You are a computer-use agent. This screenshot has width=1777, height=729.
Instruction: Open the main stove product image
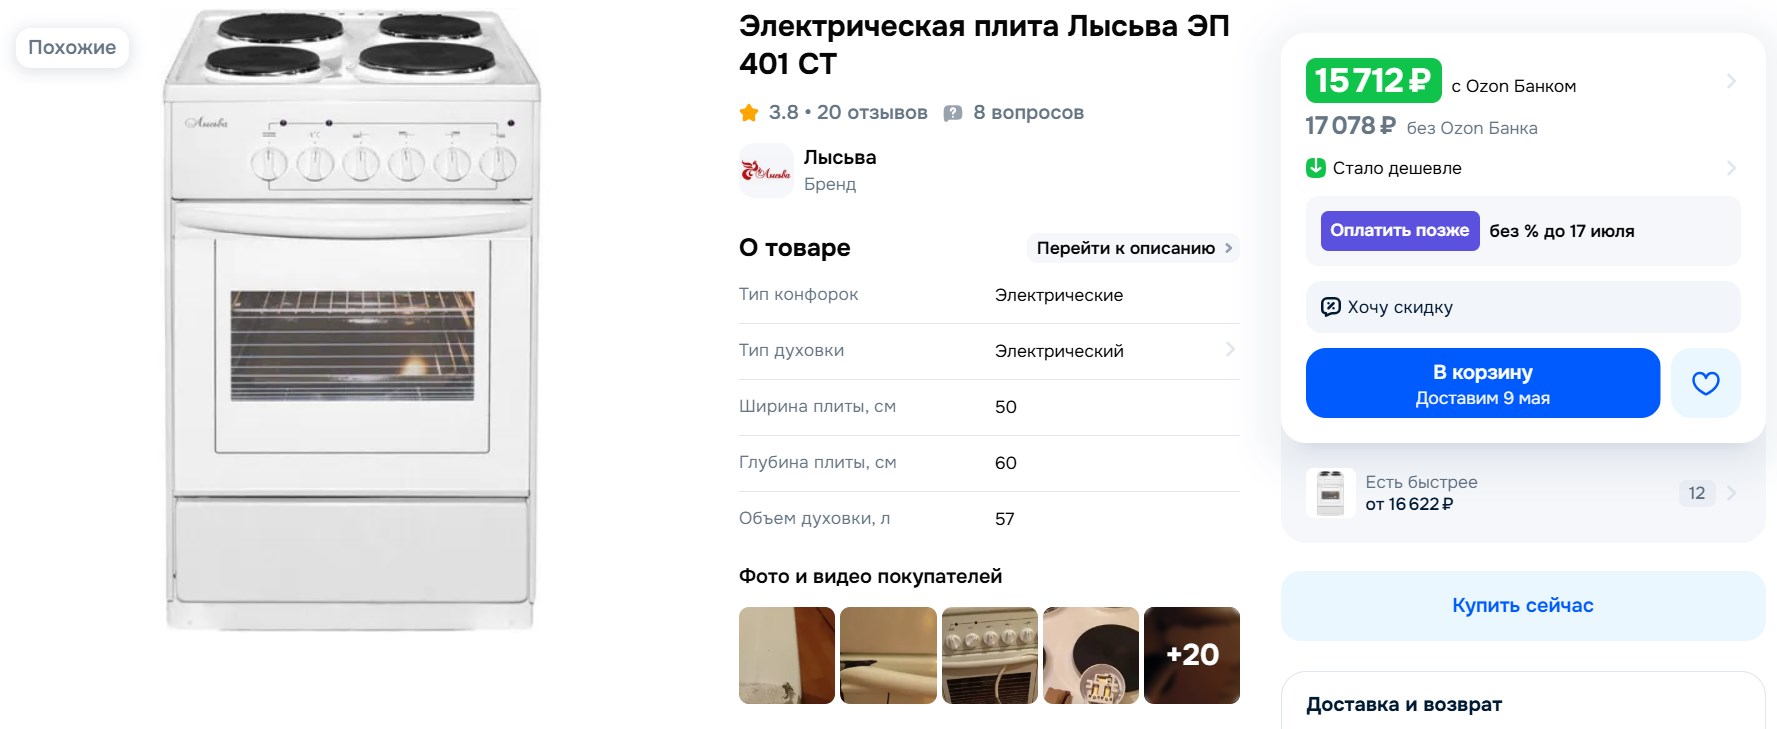point(351,320)
